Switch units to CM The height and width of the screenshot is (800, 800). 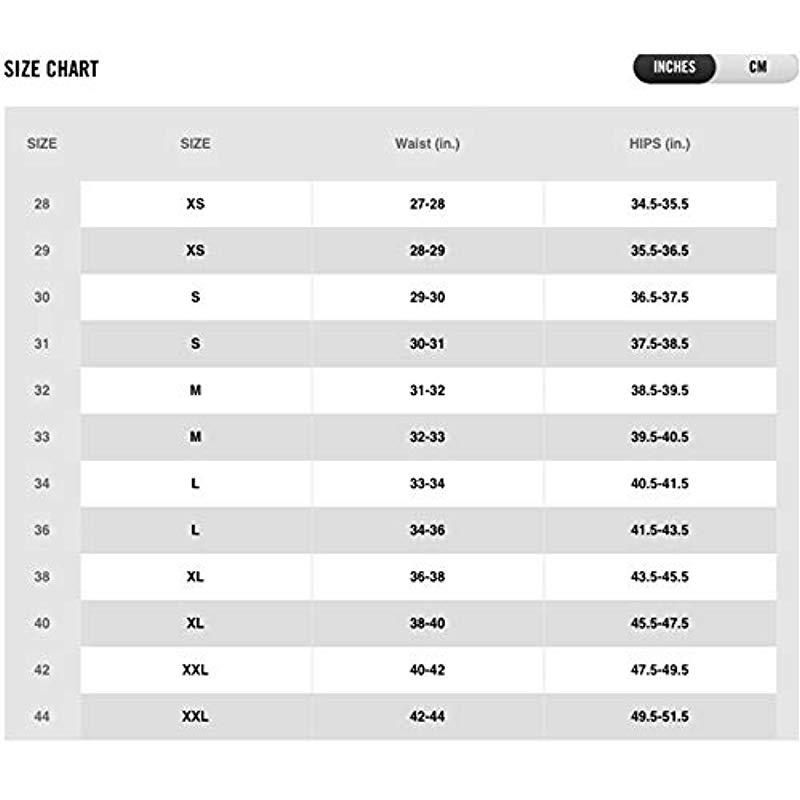(x=758, y=67)
